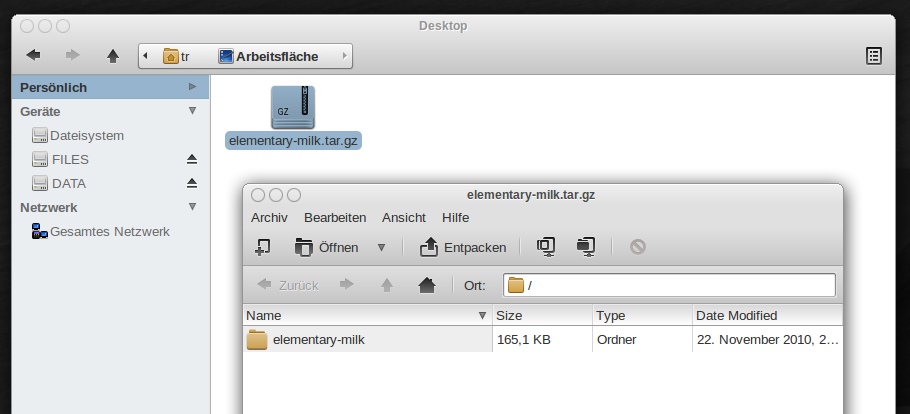Open Gesamtes Netzwerk in the sidebar
This screenshot has height=414, width=910.
[x=100, y=232]
